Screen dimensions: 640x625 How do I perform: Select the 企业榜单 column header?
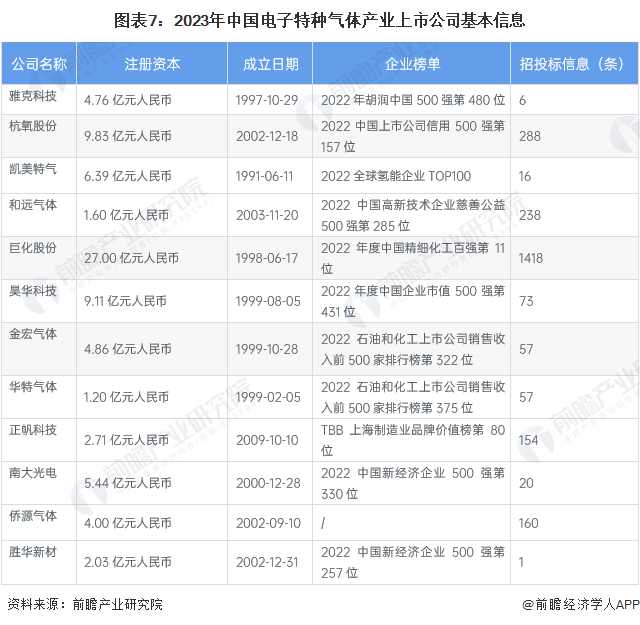(412, 64)
